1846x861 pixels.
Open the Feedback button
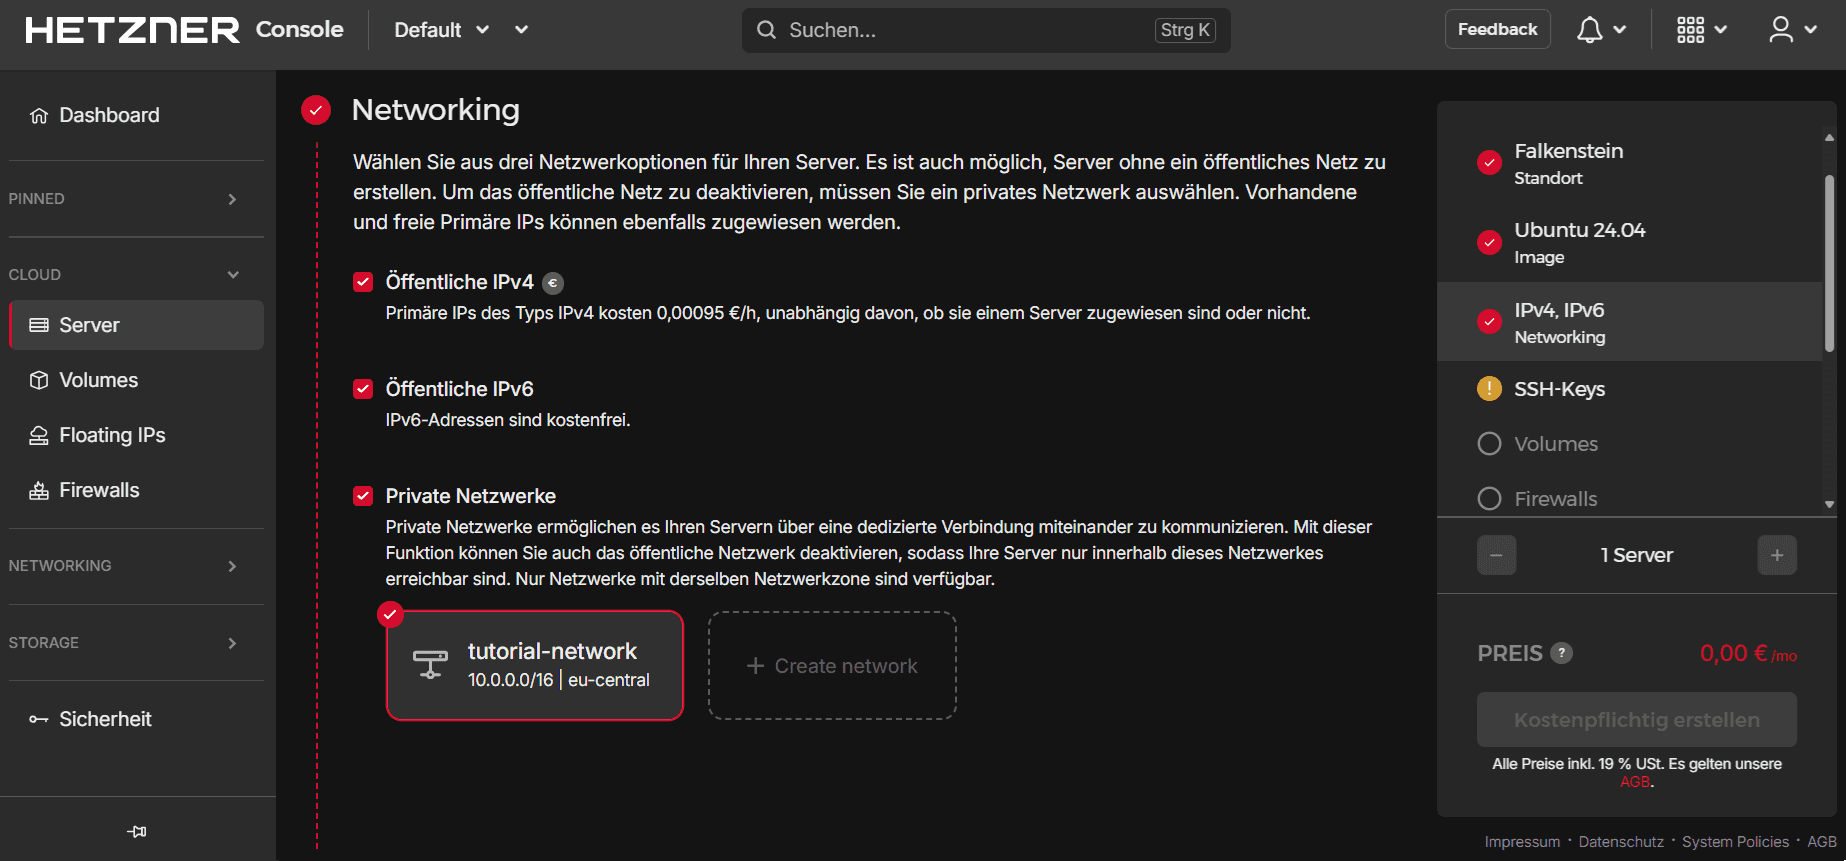point(1497,30)
